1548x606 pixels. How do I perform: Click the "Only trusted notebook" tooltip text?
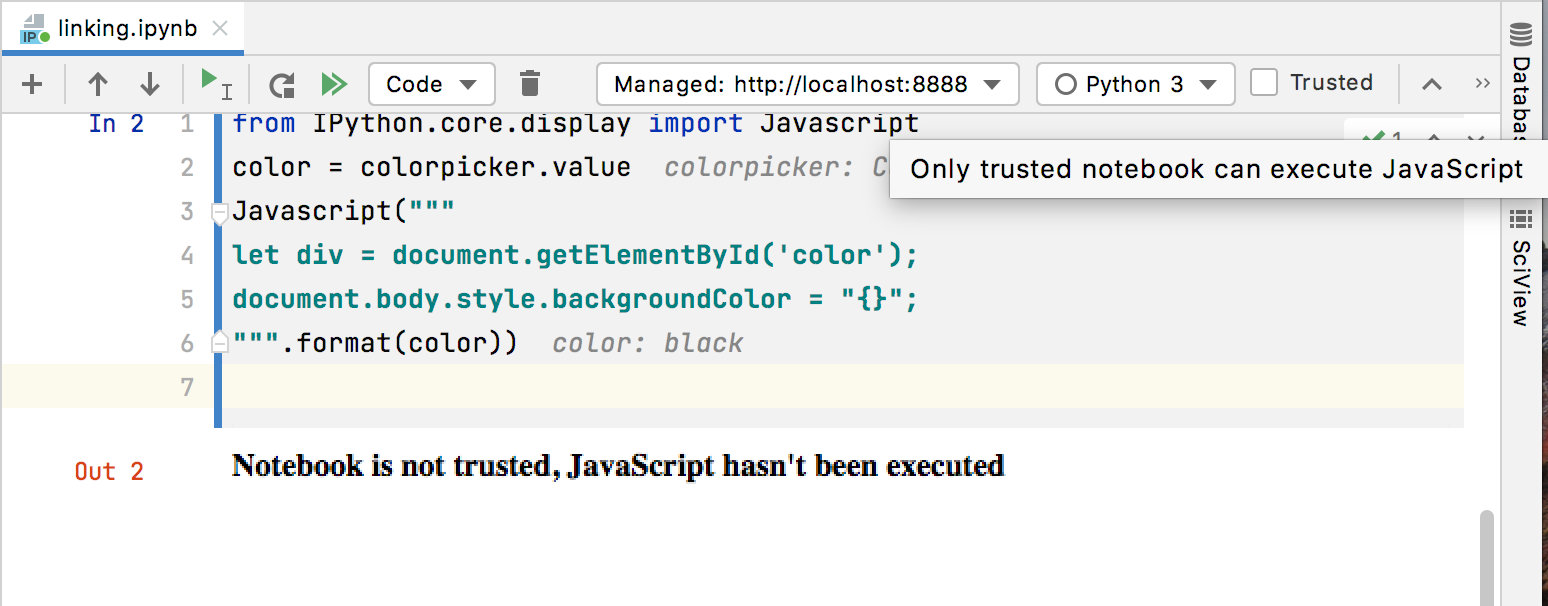click(x=1217, y=169)
